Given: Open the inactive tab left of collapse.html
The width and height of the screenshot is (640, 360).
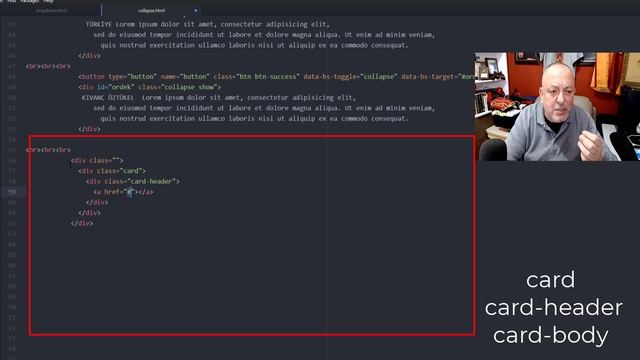Looking at the screenshot, I should point(51,10).
